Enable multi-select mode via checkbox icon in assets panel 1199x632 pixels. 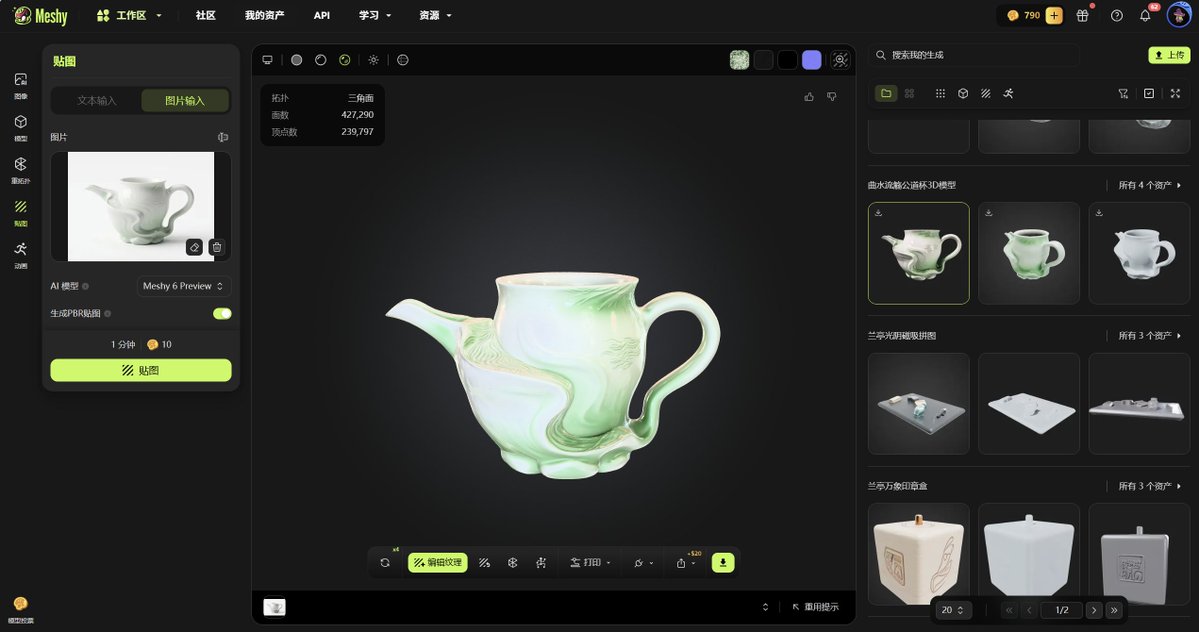tap(1149, 93)
